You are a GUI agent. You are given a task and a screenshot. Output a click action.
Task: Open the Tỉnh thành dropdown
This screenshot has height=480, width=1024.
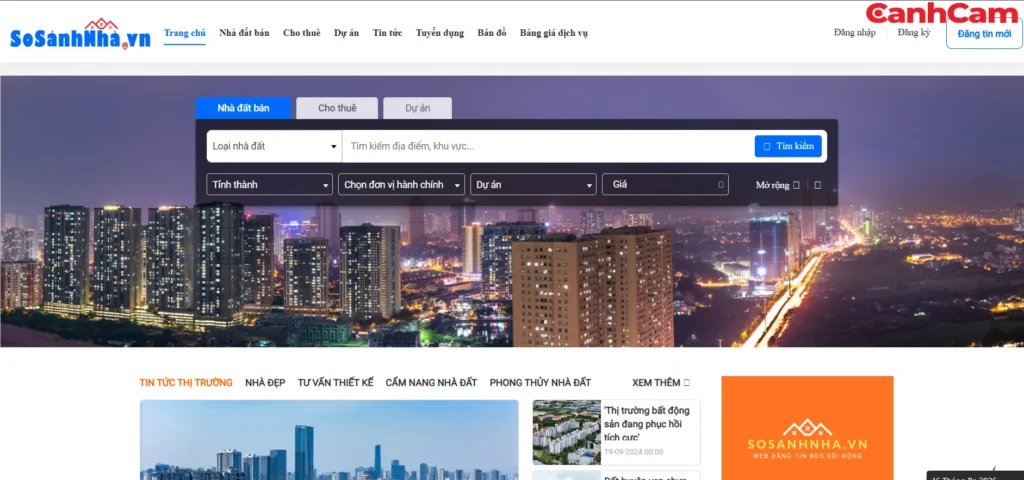click(270, 185)
